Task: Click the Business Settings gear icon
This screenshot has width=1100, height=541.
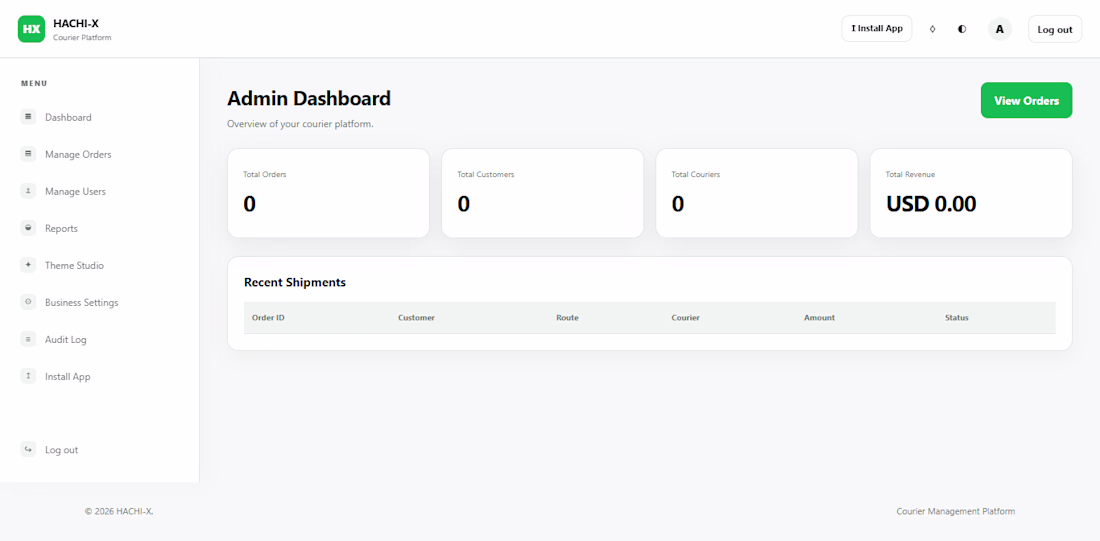Action: point(28,302)
